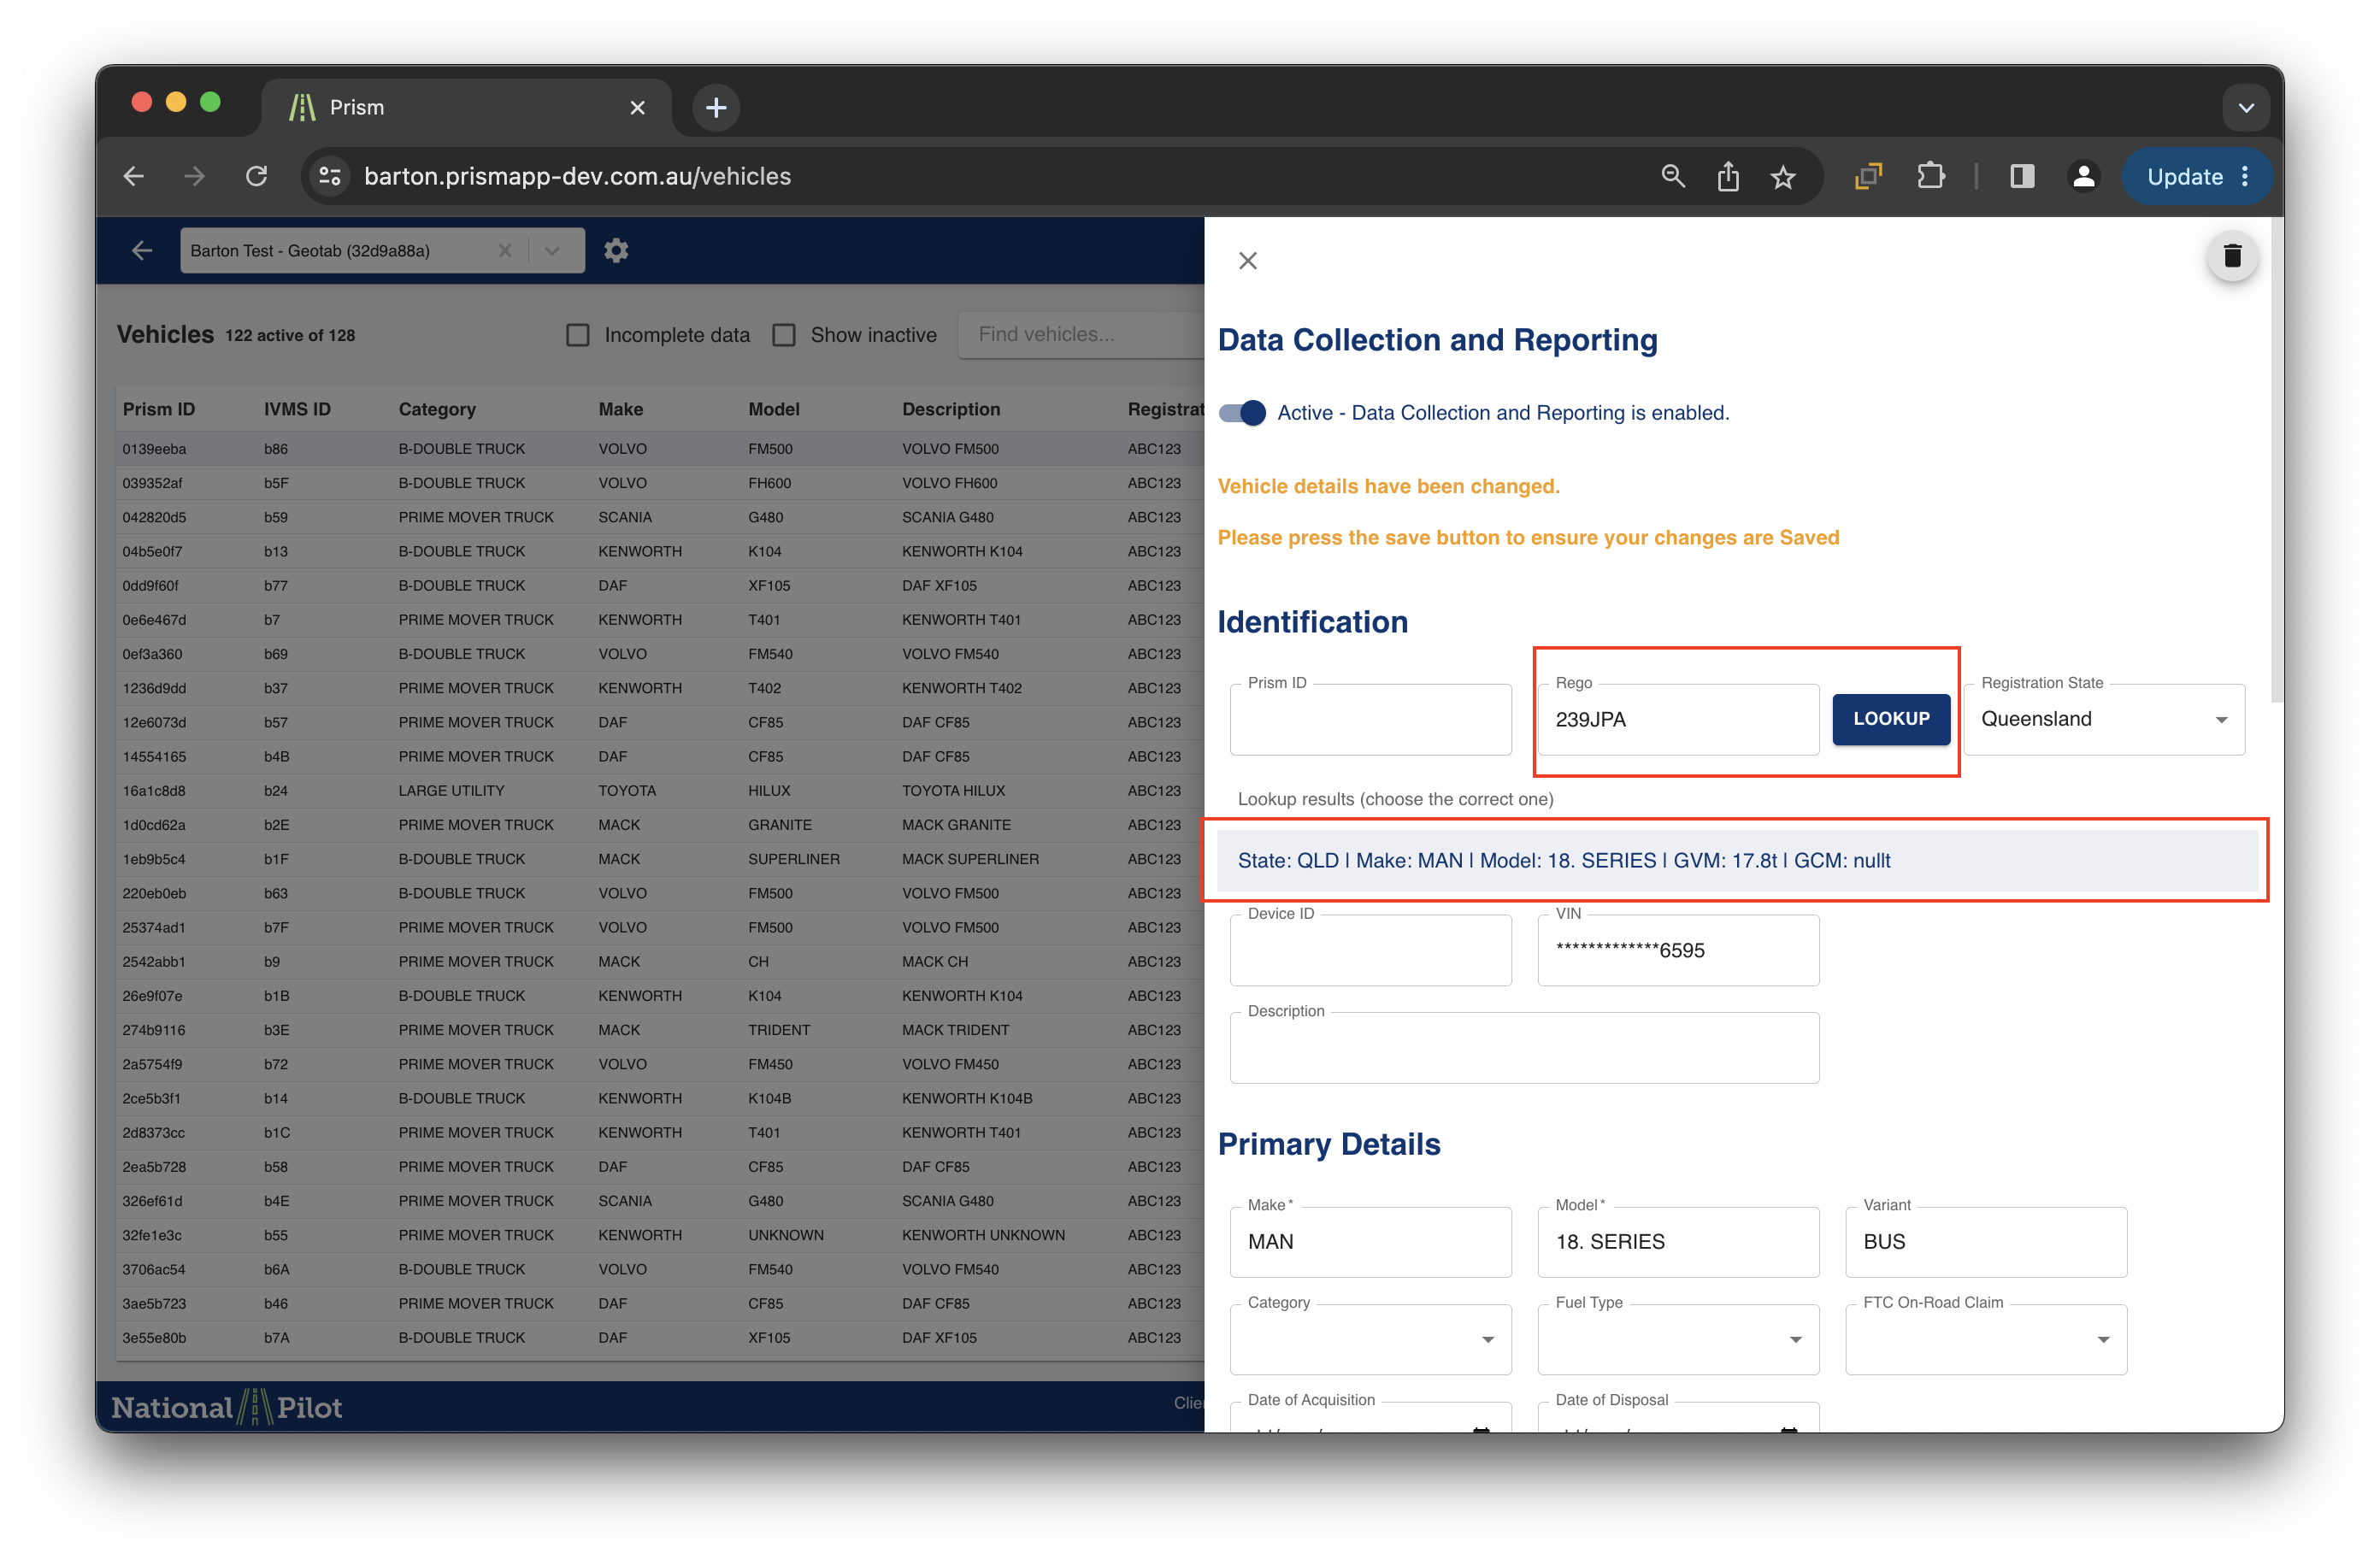Open the Category dropdown
The width and height of the screenshot is (2380, 1559).
[x=1369, y=1339]
